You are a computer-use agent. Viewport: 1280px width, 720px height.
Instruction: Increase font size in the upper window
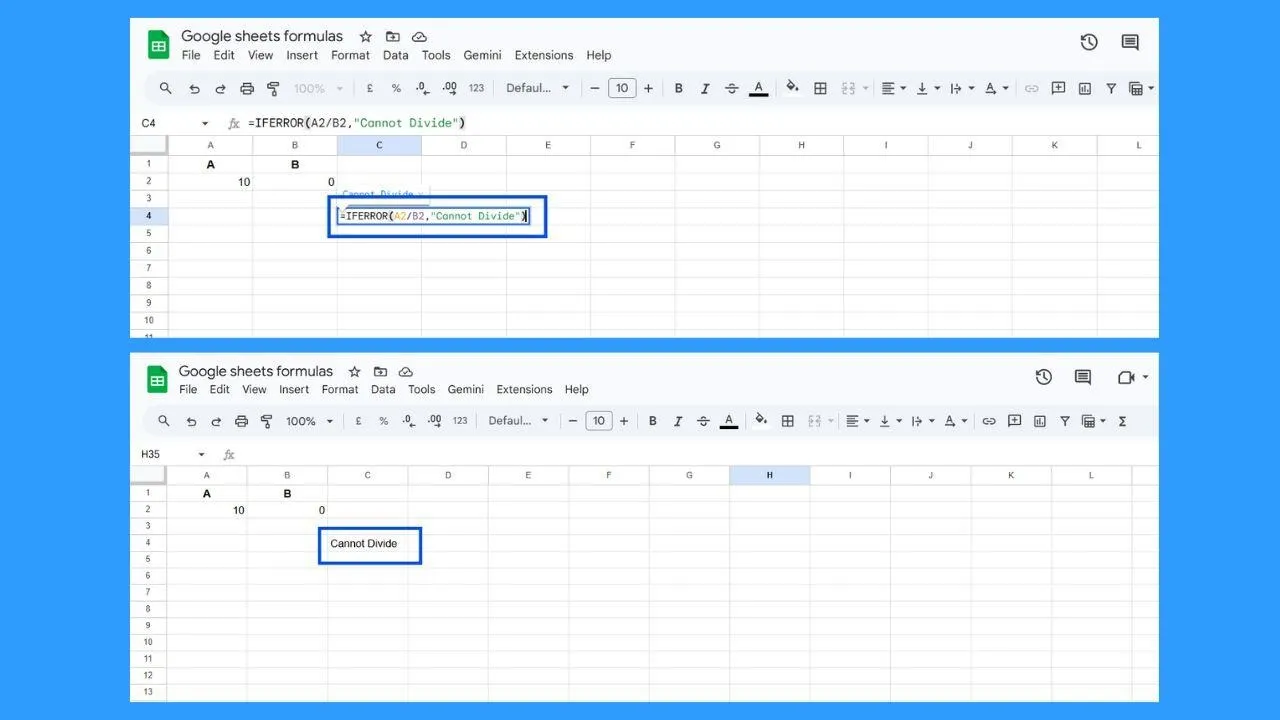[x=648, y=88]
